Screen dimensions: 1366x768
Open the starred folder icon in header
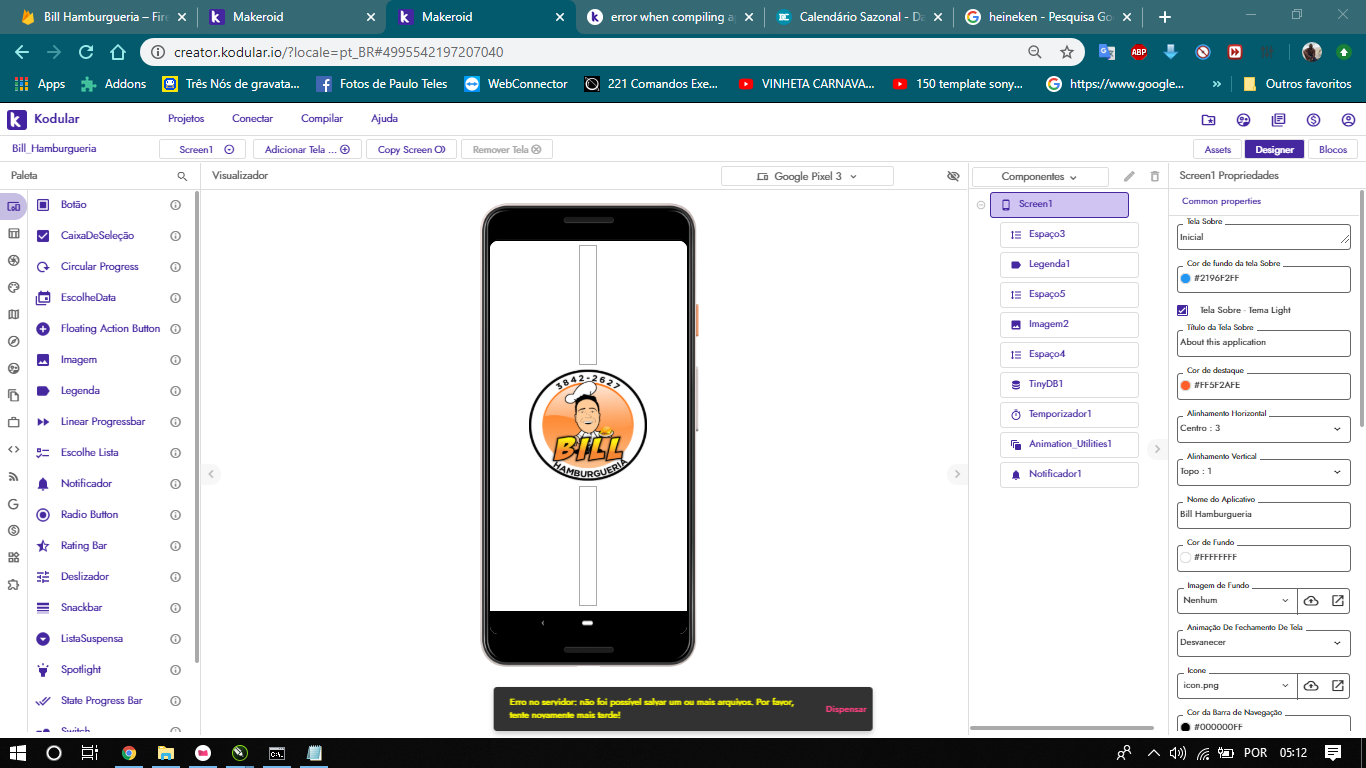coord(1209,120)
